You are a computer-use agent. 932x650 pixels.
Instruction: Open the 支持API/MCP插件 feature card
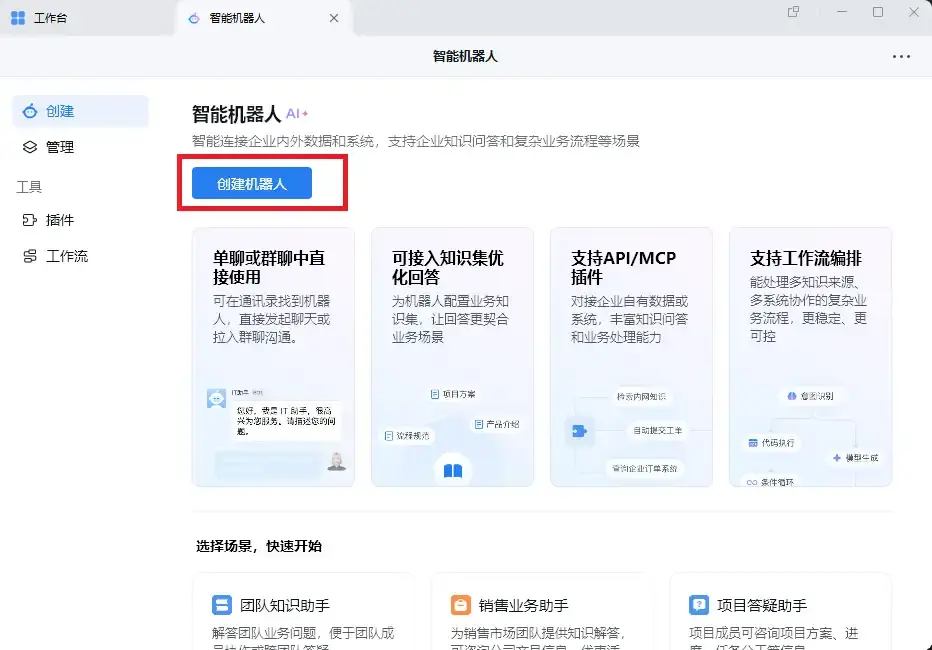point(631,357)
